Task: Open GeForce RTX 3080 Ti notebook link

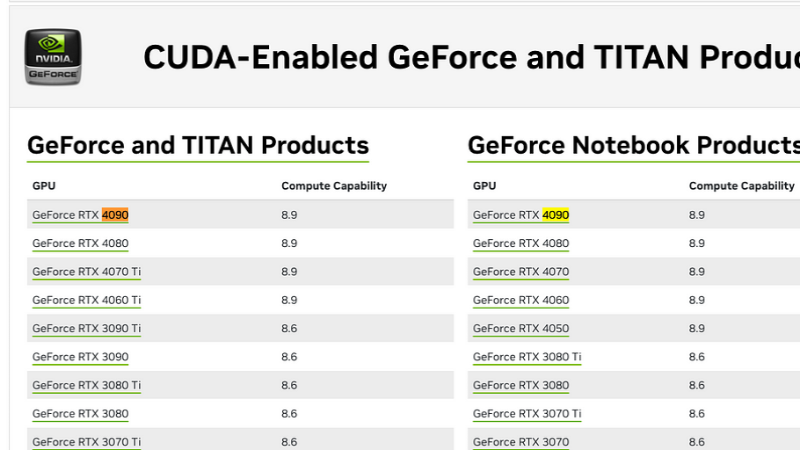Action: tap(527, 357)
